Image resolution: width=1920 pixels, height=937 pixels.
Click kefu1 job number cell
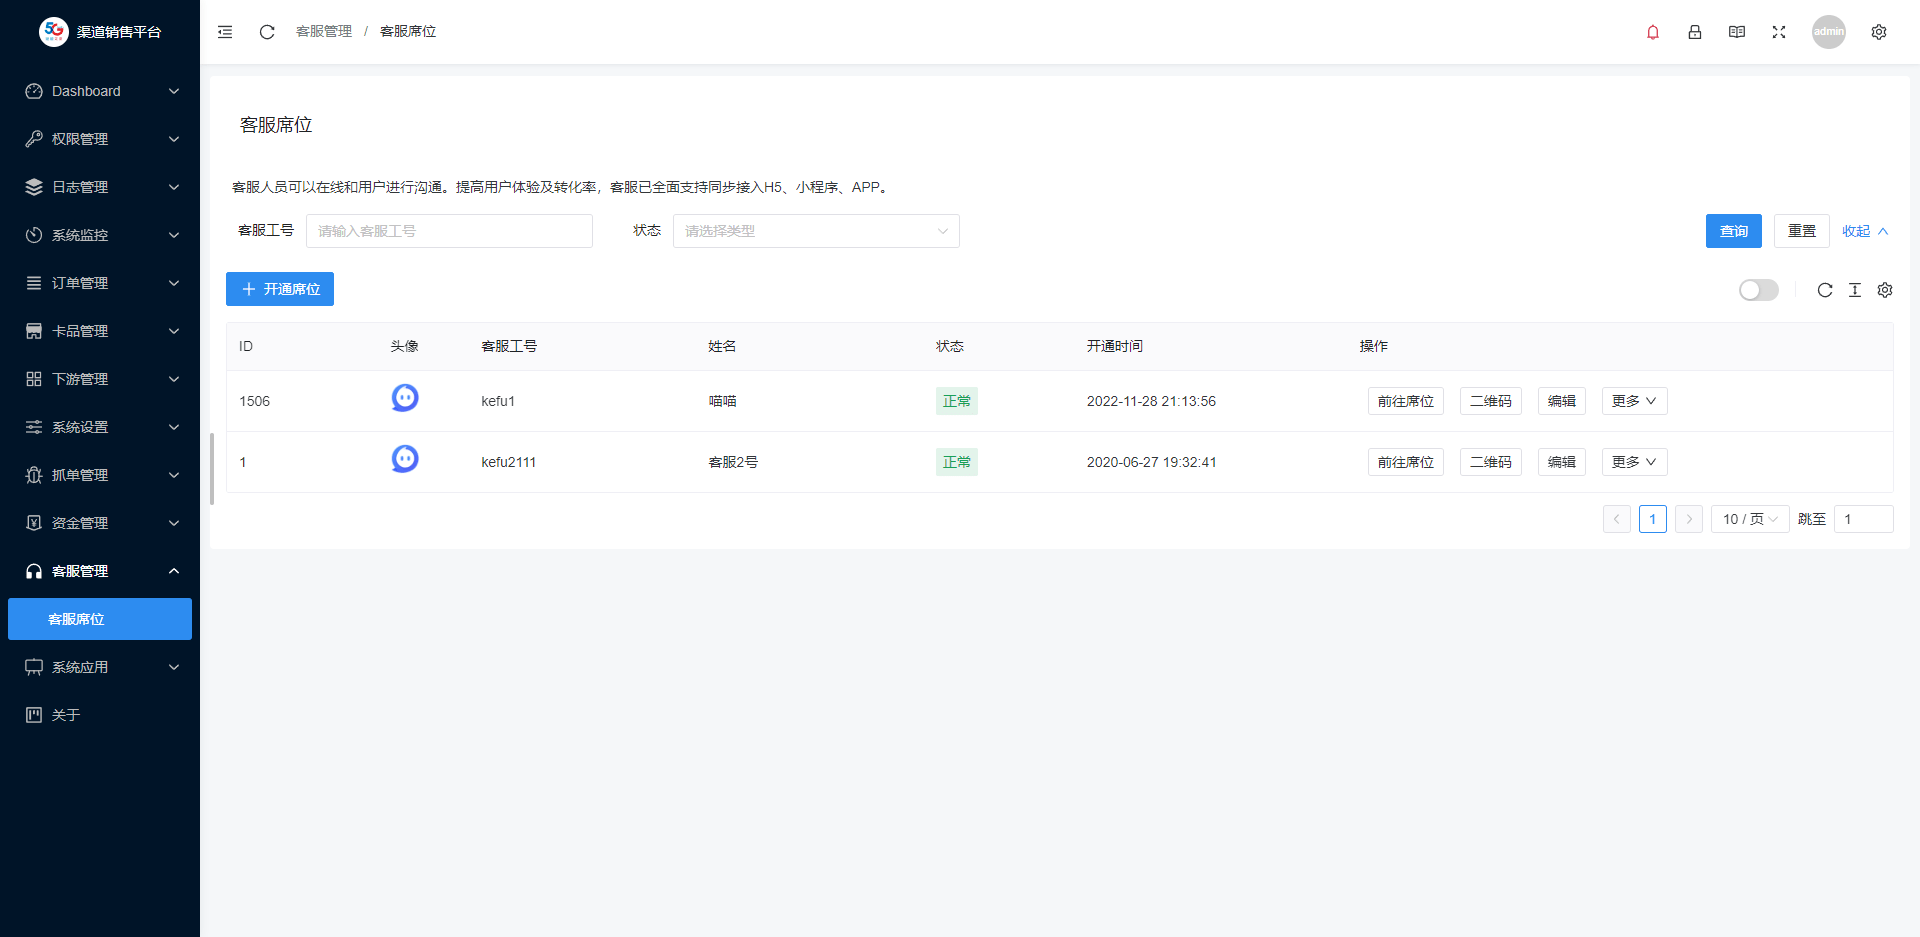[498, 401]
